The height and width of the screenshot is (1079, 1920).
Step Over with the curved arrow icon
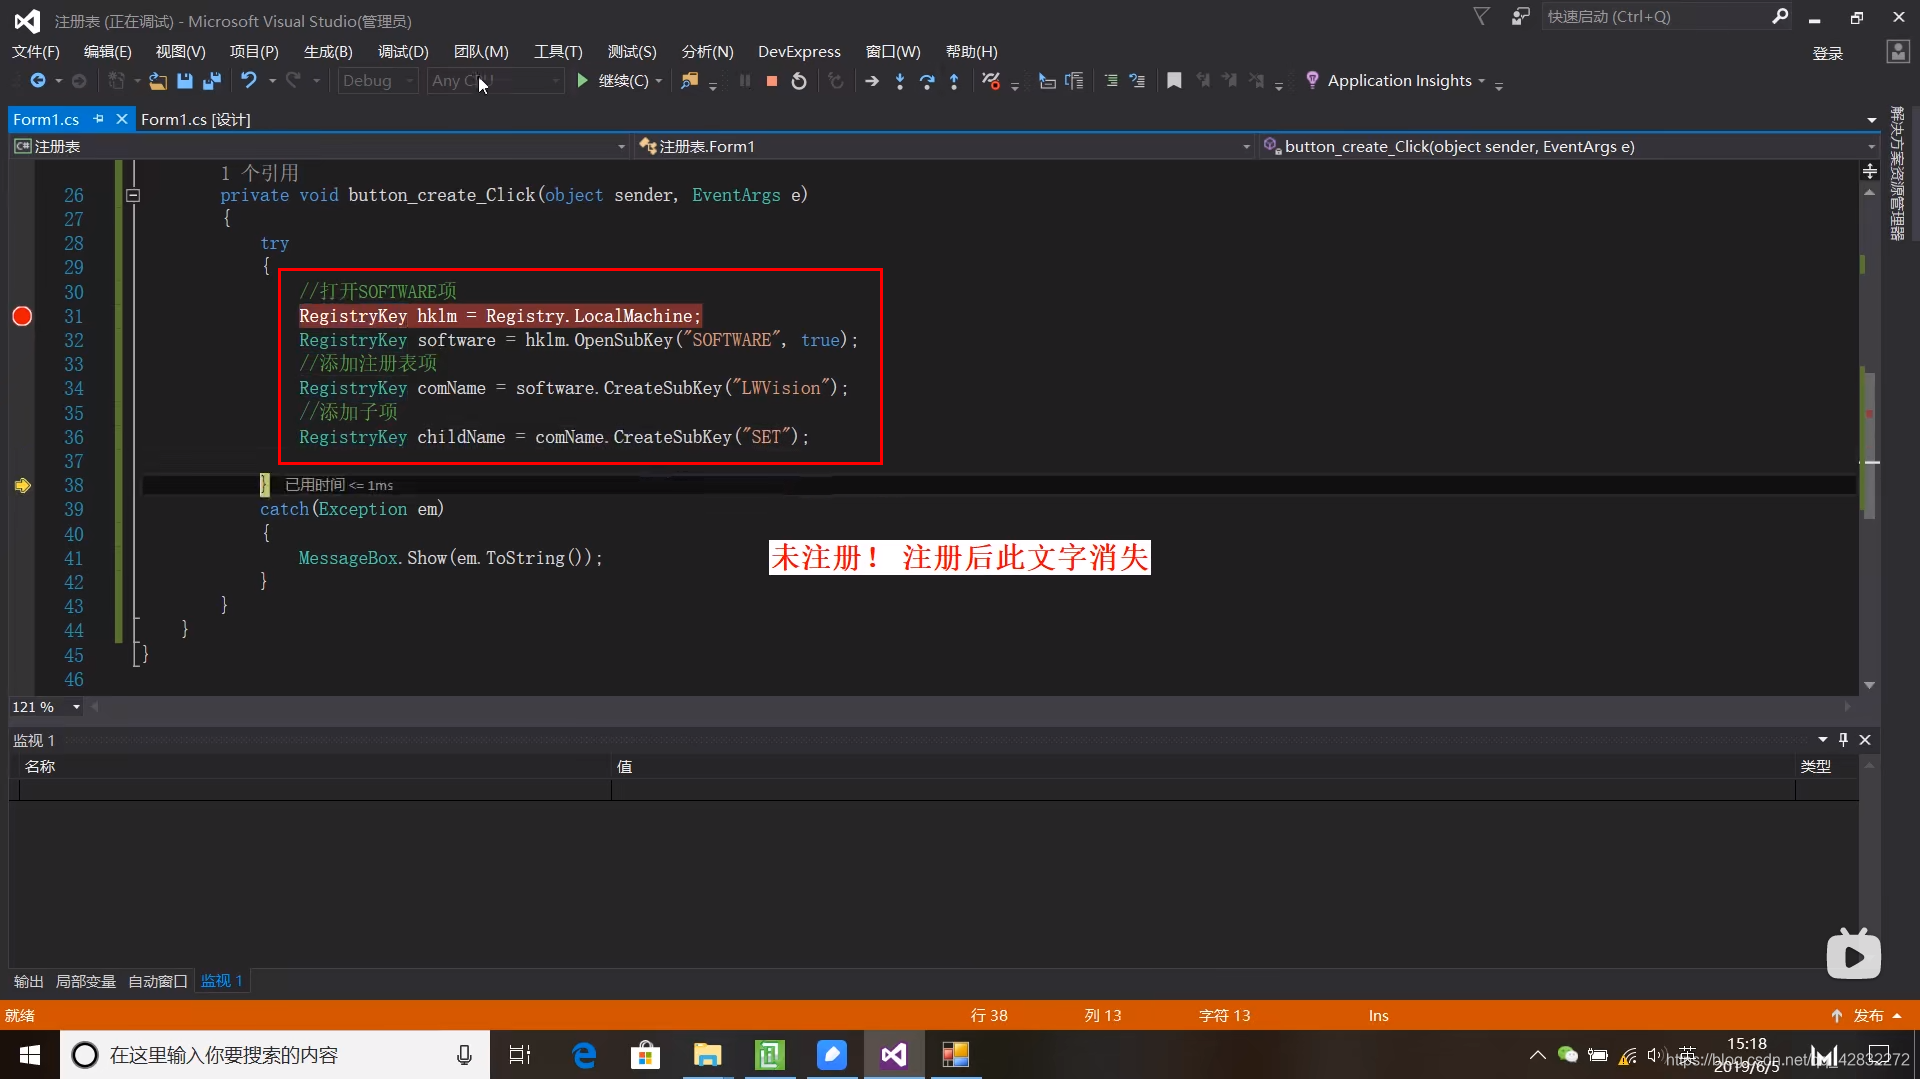click(x=927, y=81)
